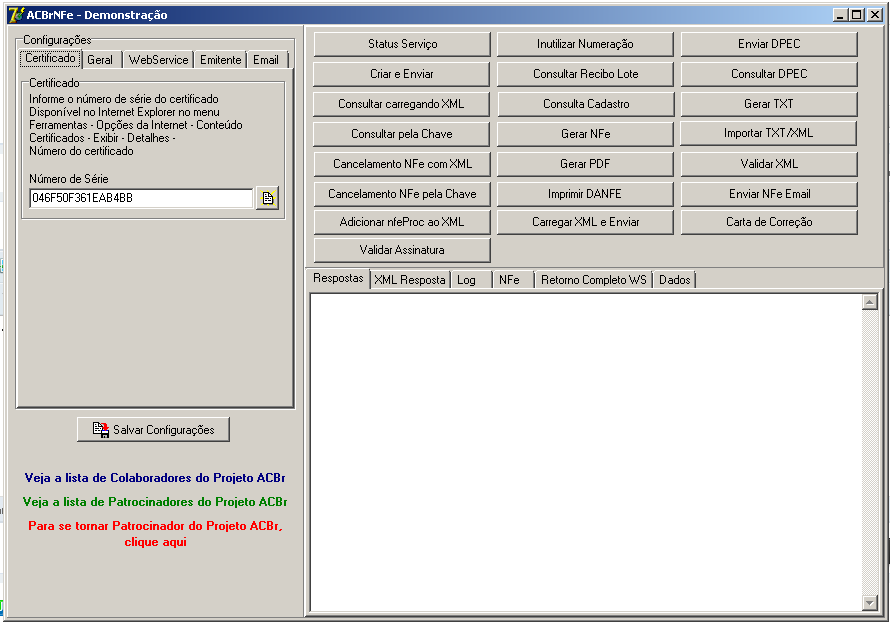The height and width of the screenshot is (622, 890).
Task: Open the Colaboradores do Projeto ACBr link
Action: point(155,478)
